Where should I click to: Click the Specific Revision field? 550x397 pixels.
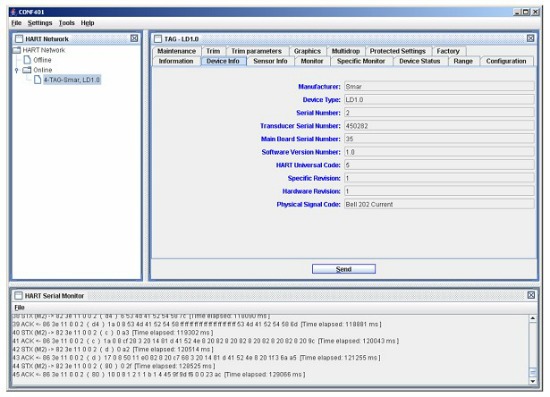pyautogui.click(x=439, y=178)
